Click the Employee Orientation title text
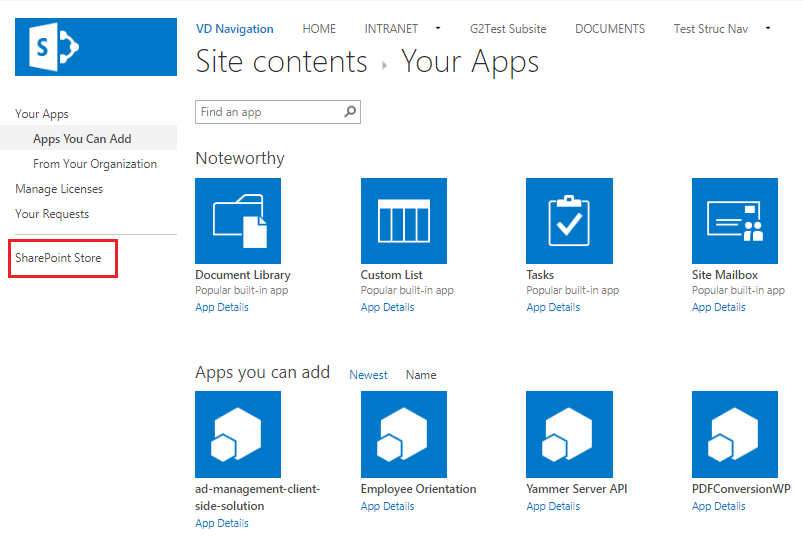 click(x=418, y=489)
